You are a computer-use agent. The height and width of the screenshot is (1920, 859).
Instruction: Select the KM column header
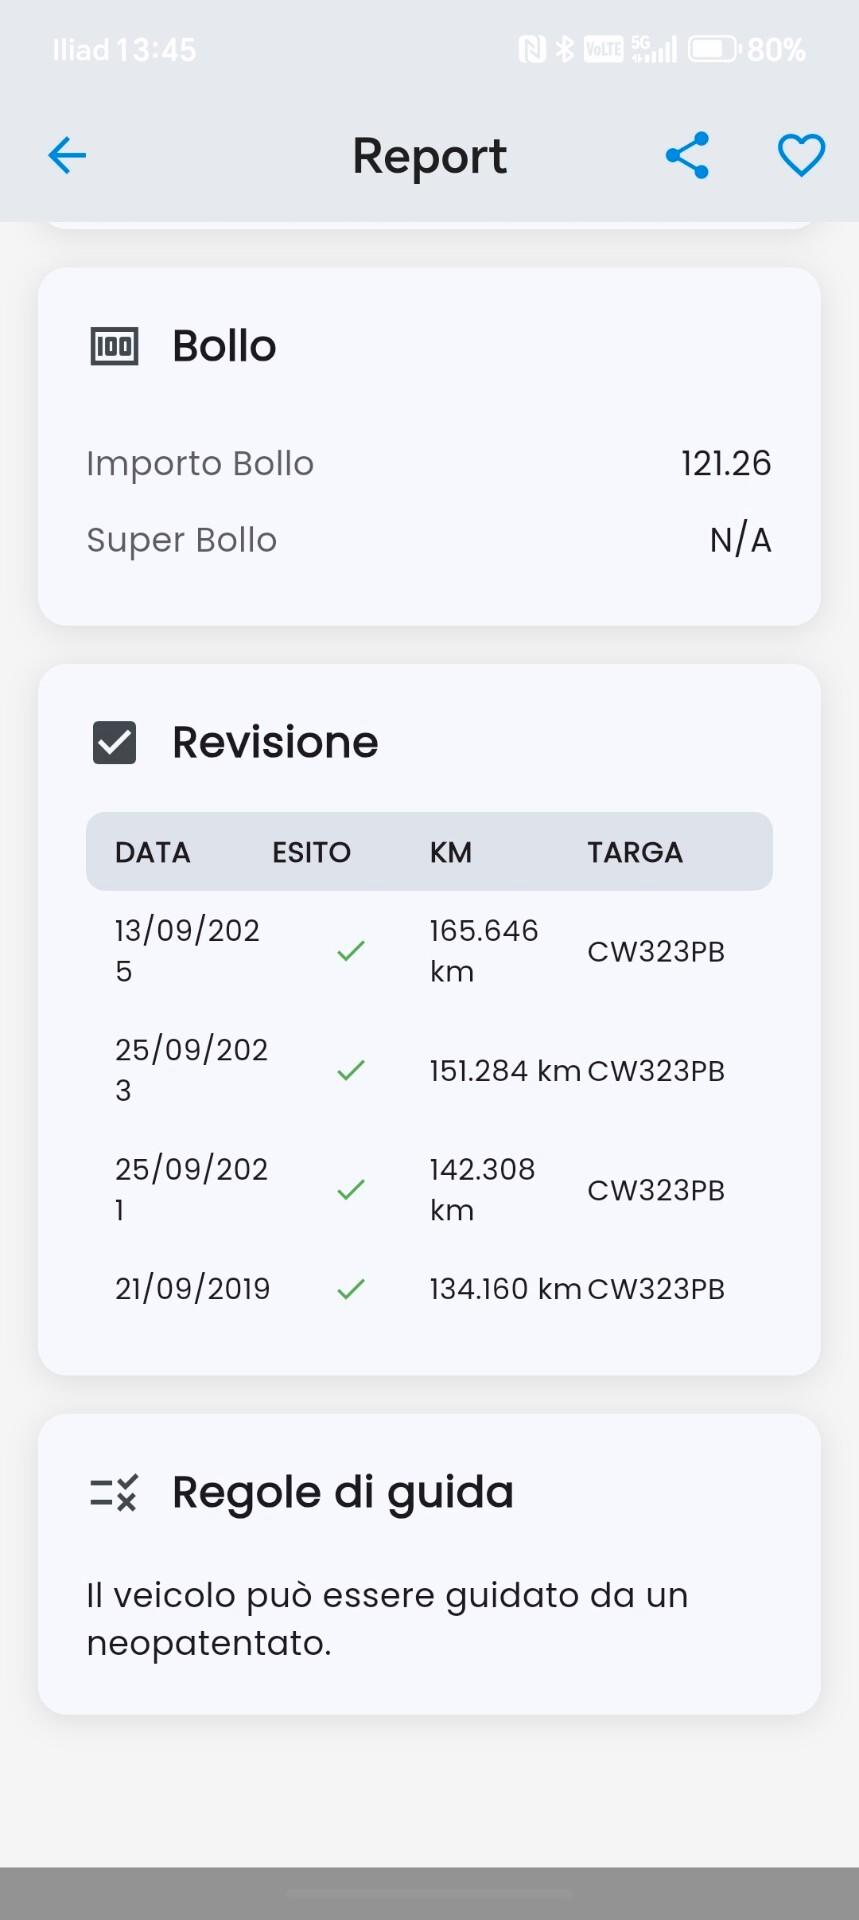[450, 852]
